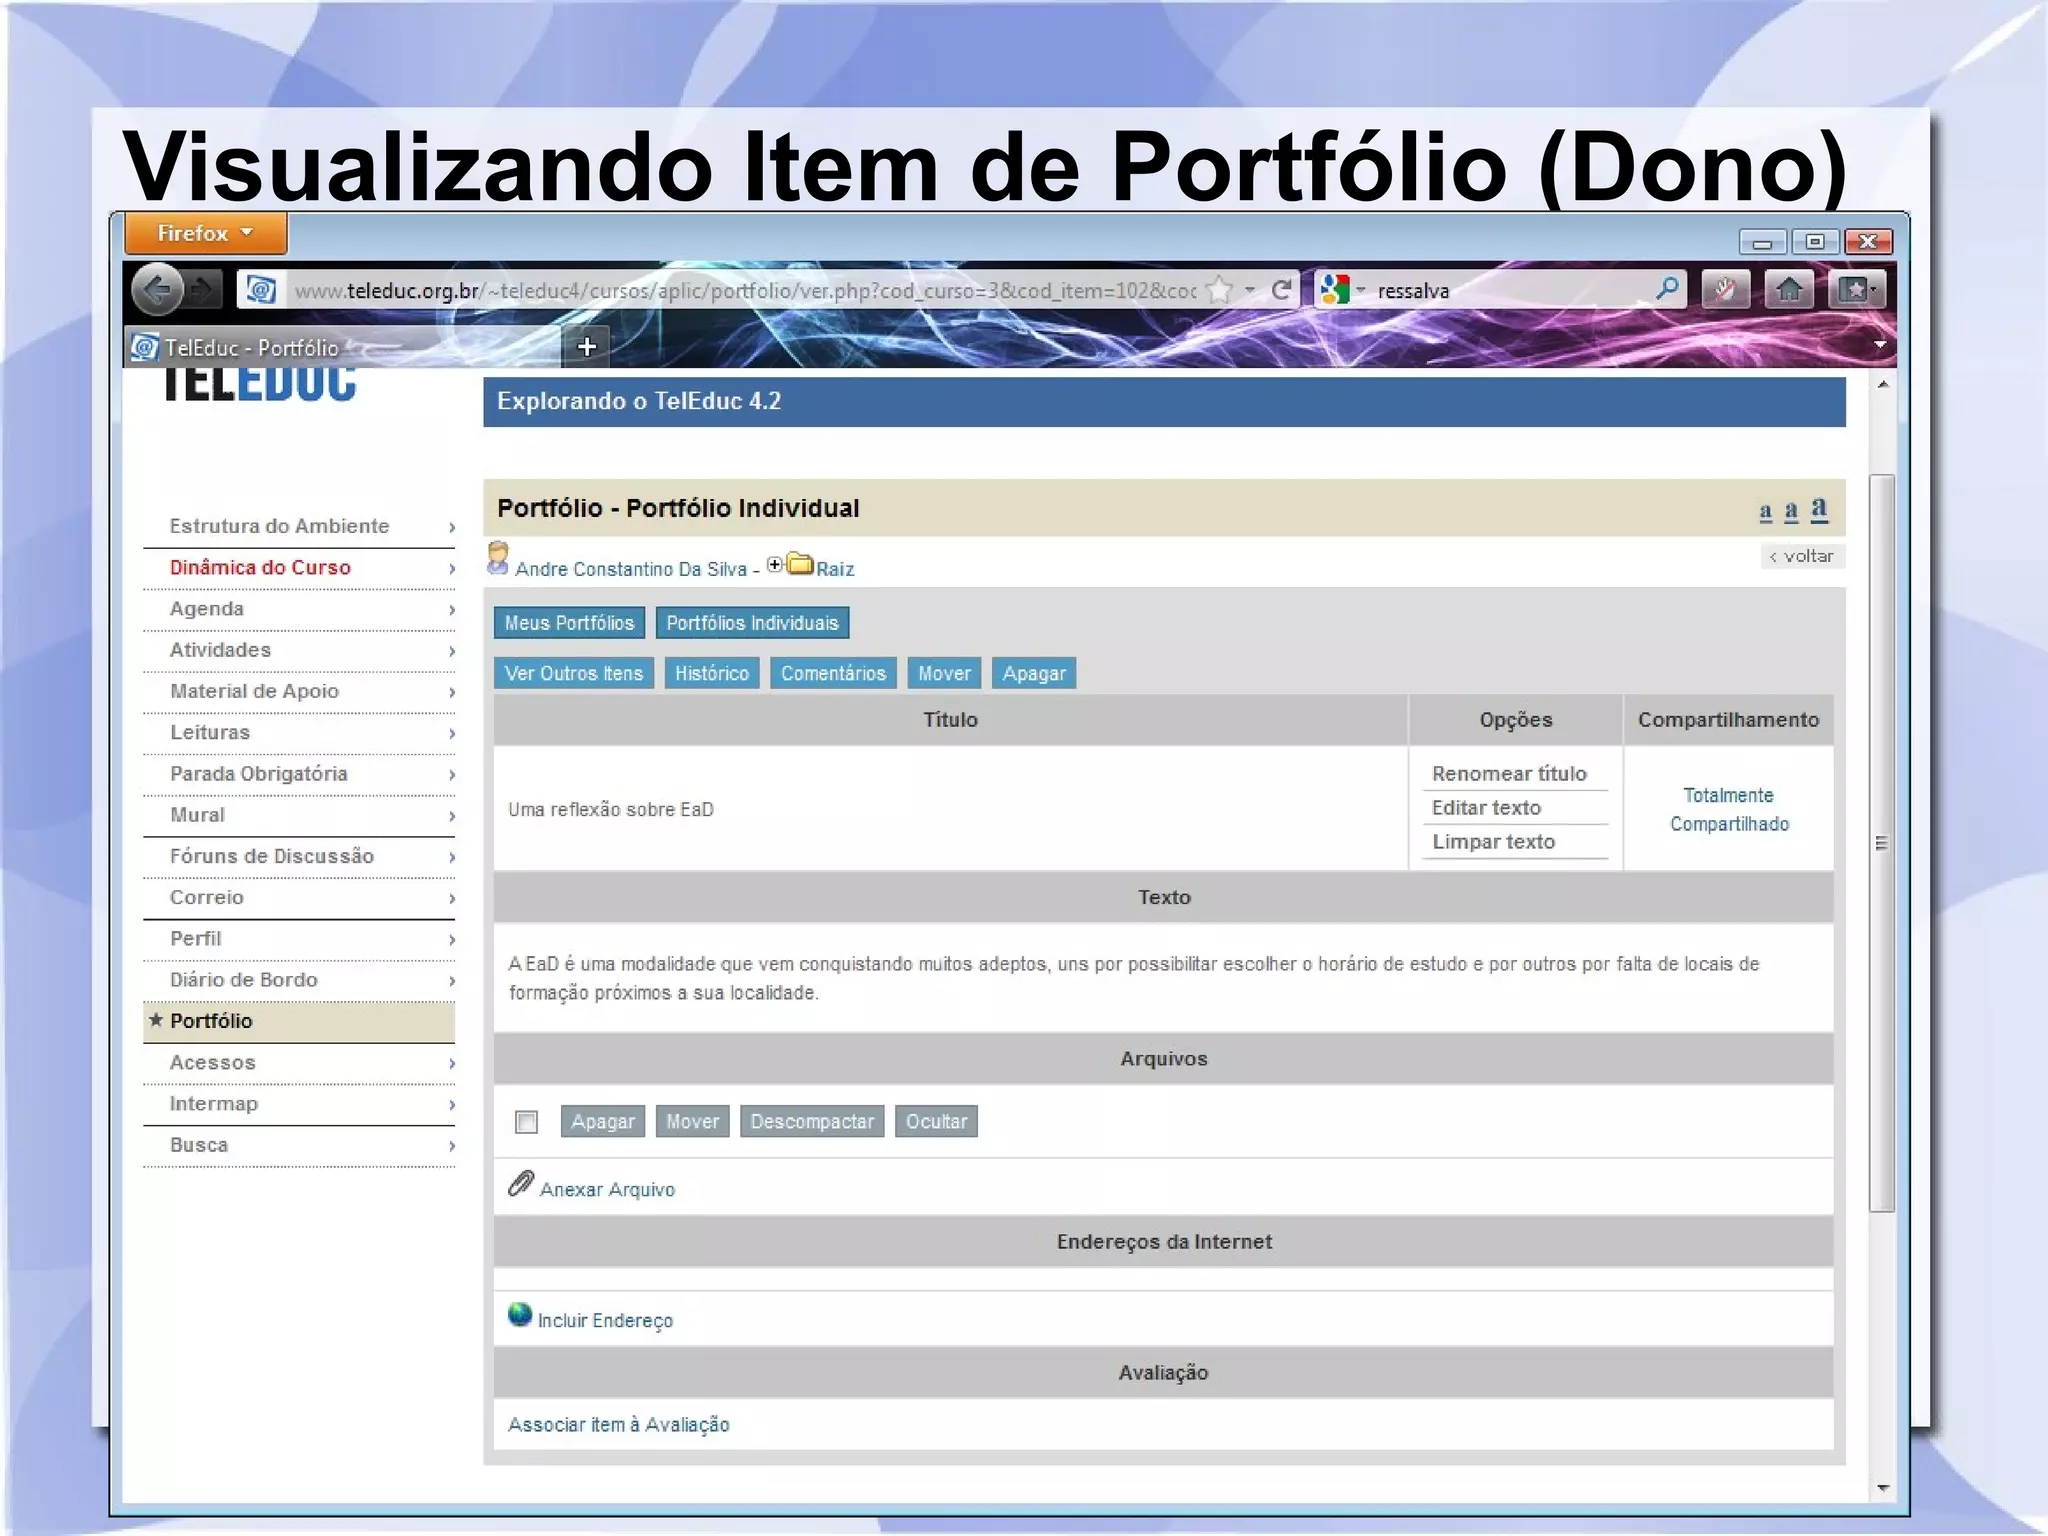
Task: Open Diário de Bordo menu item
Action: coord(243,980)
